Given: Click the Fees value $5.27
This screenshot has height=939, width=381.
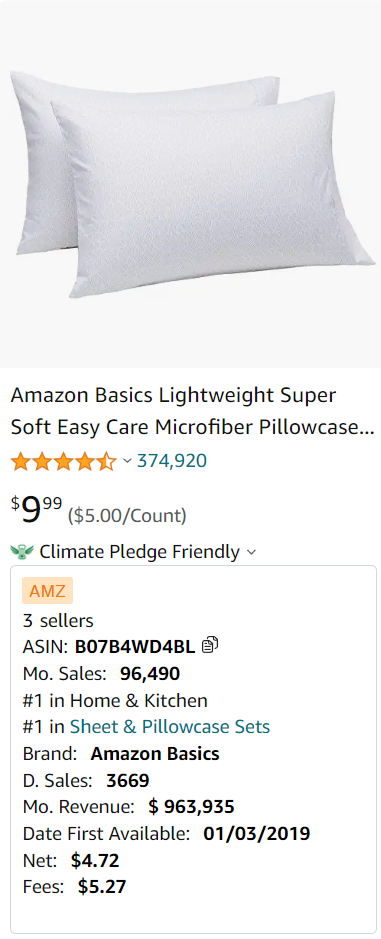Looking at the screenshot, I should [102, 886].
